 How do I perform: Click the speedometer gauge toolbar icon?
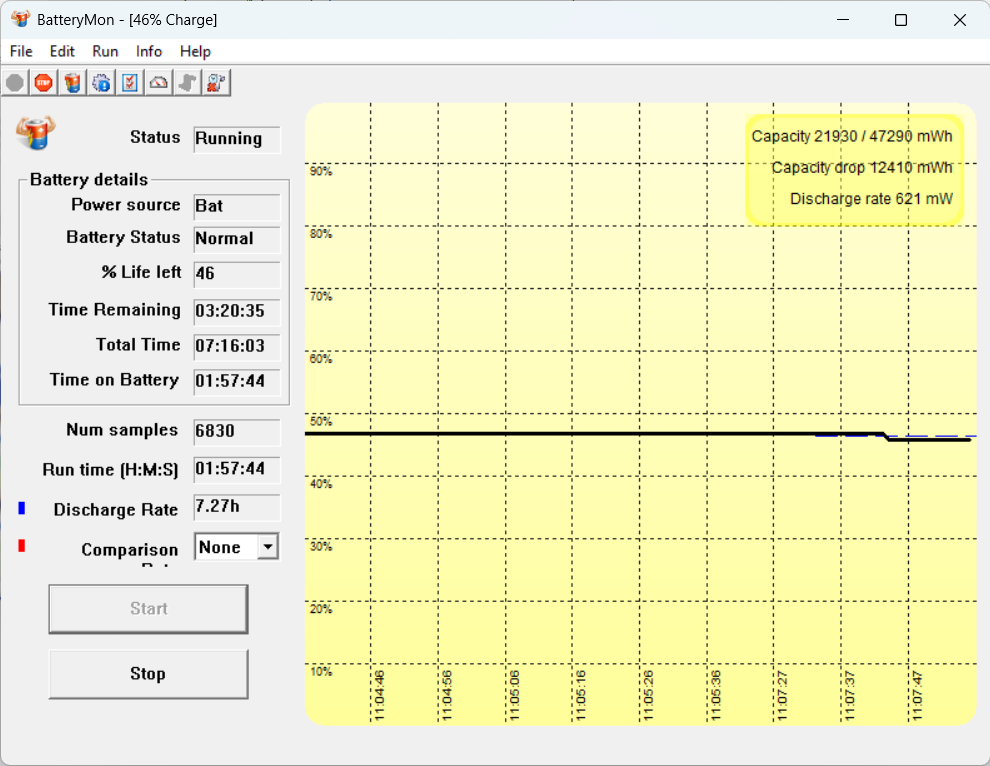pyautogui.click(x=158, y=83)
